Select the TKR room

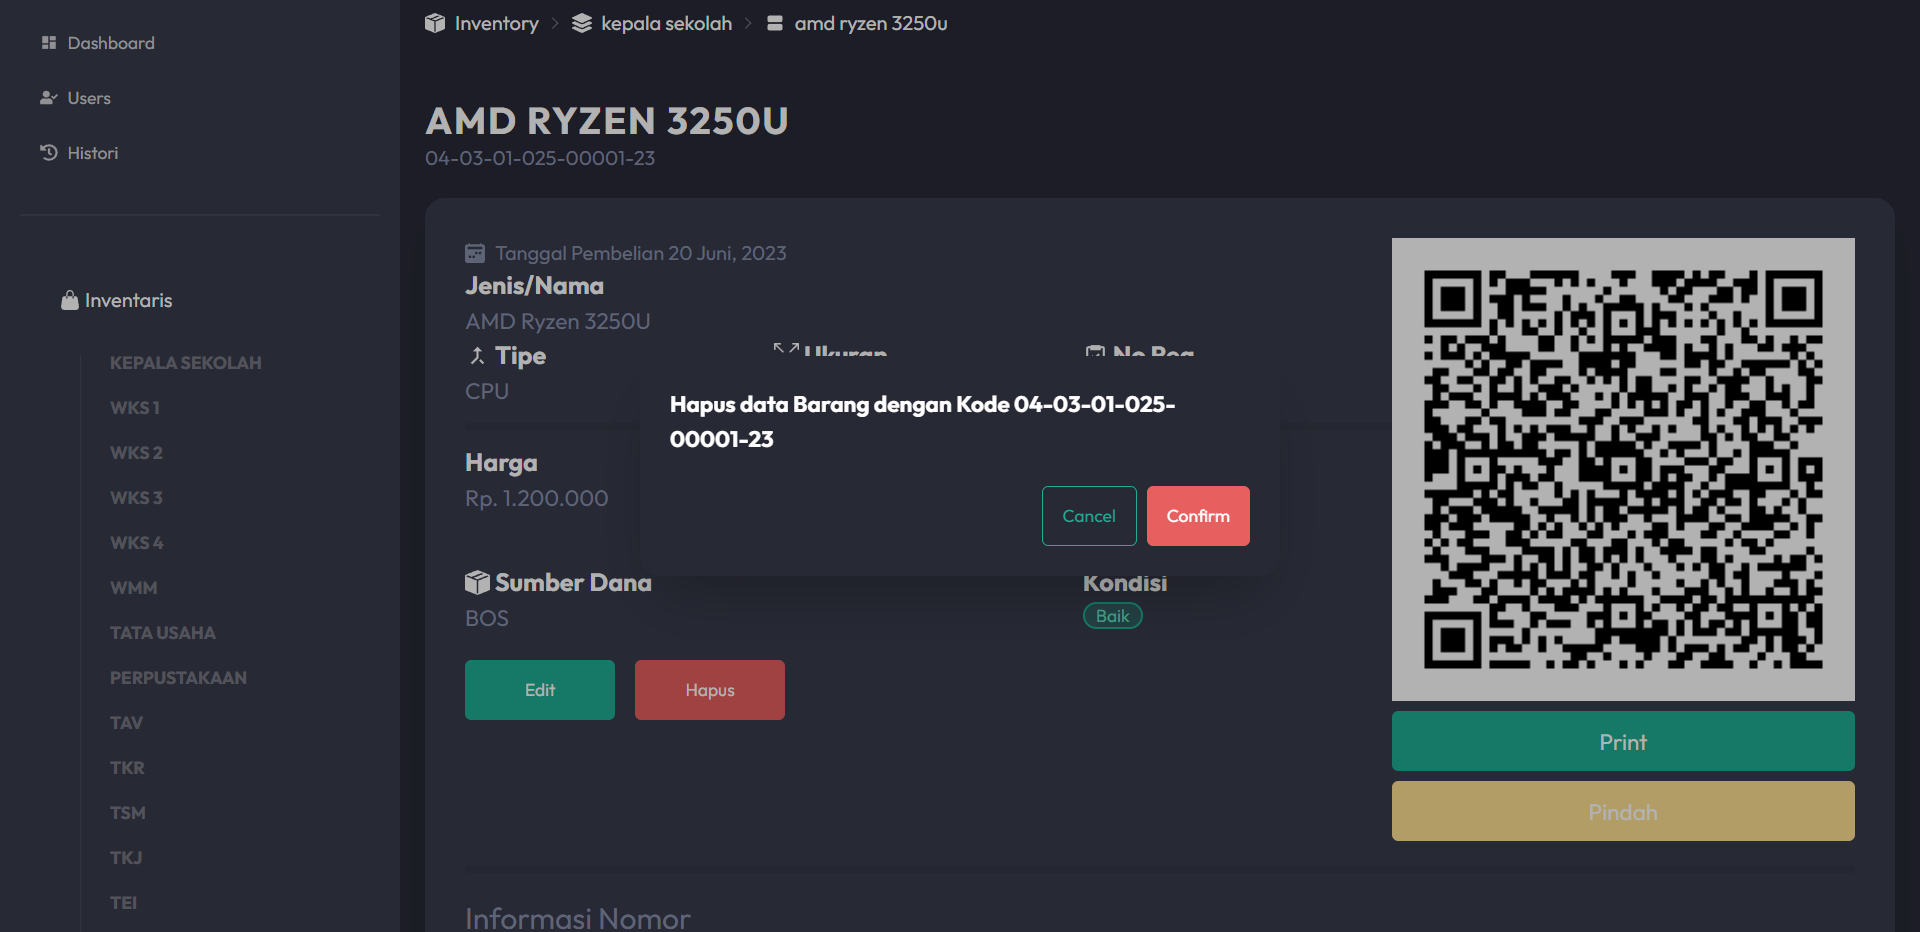click(127, 768)
